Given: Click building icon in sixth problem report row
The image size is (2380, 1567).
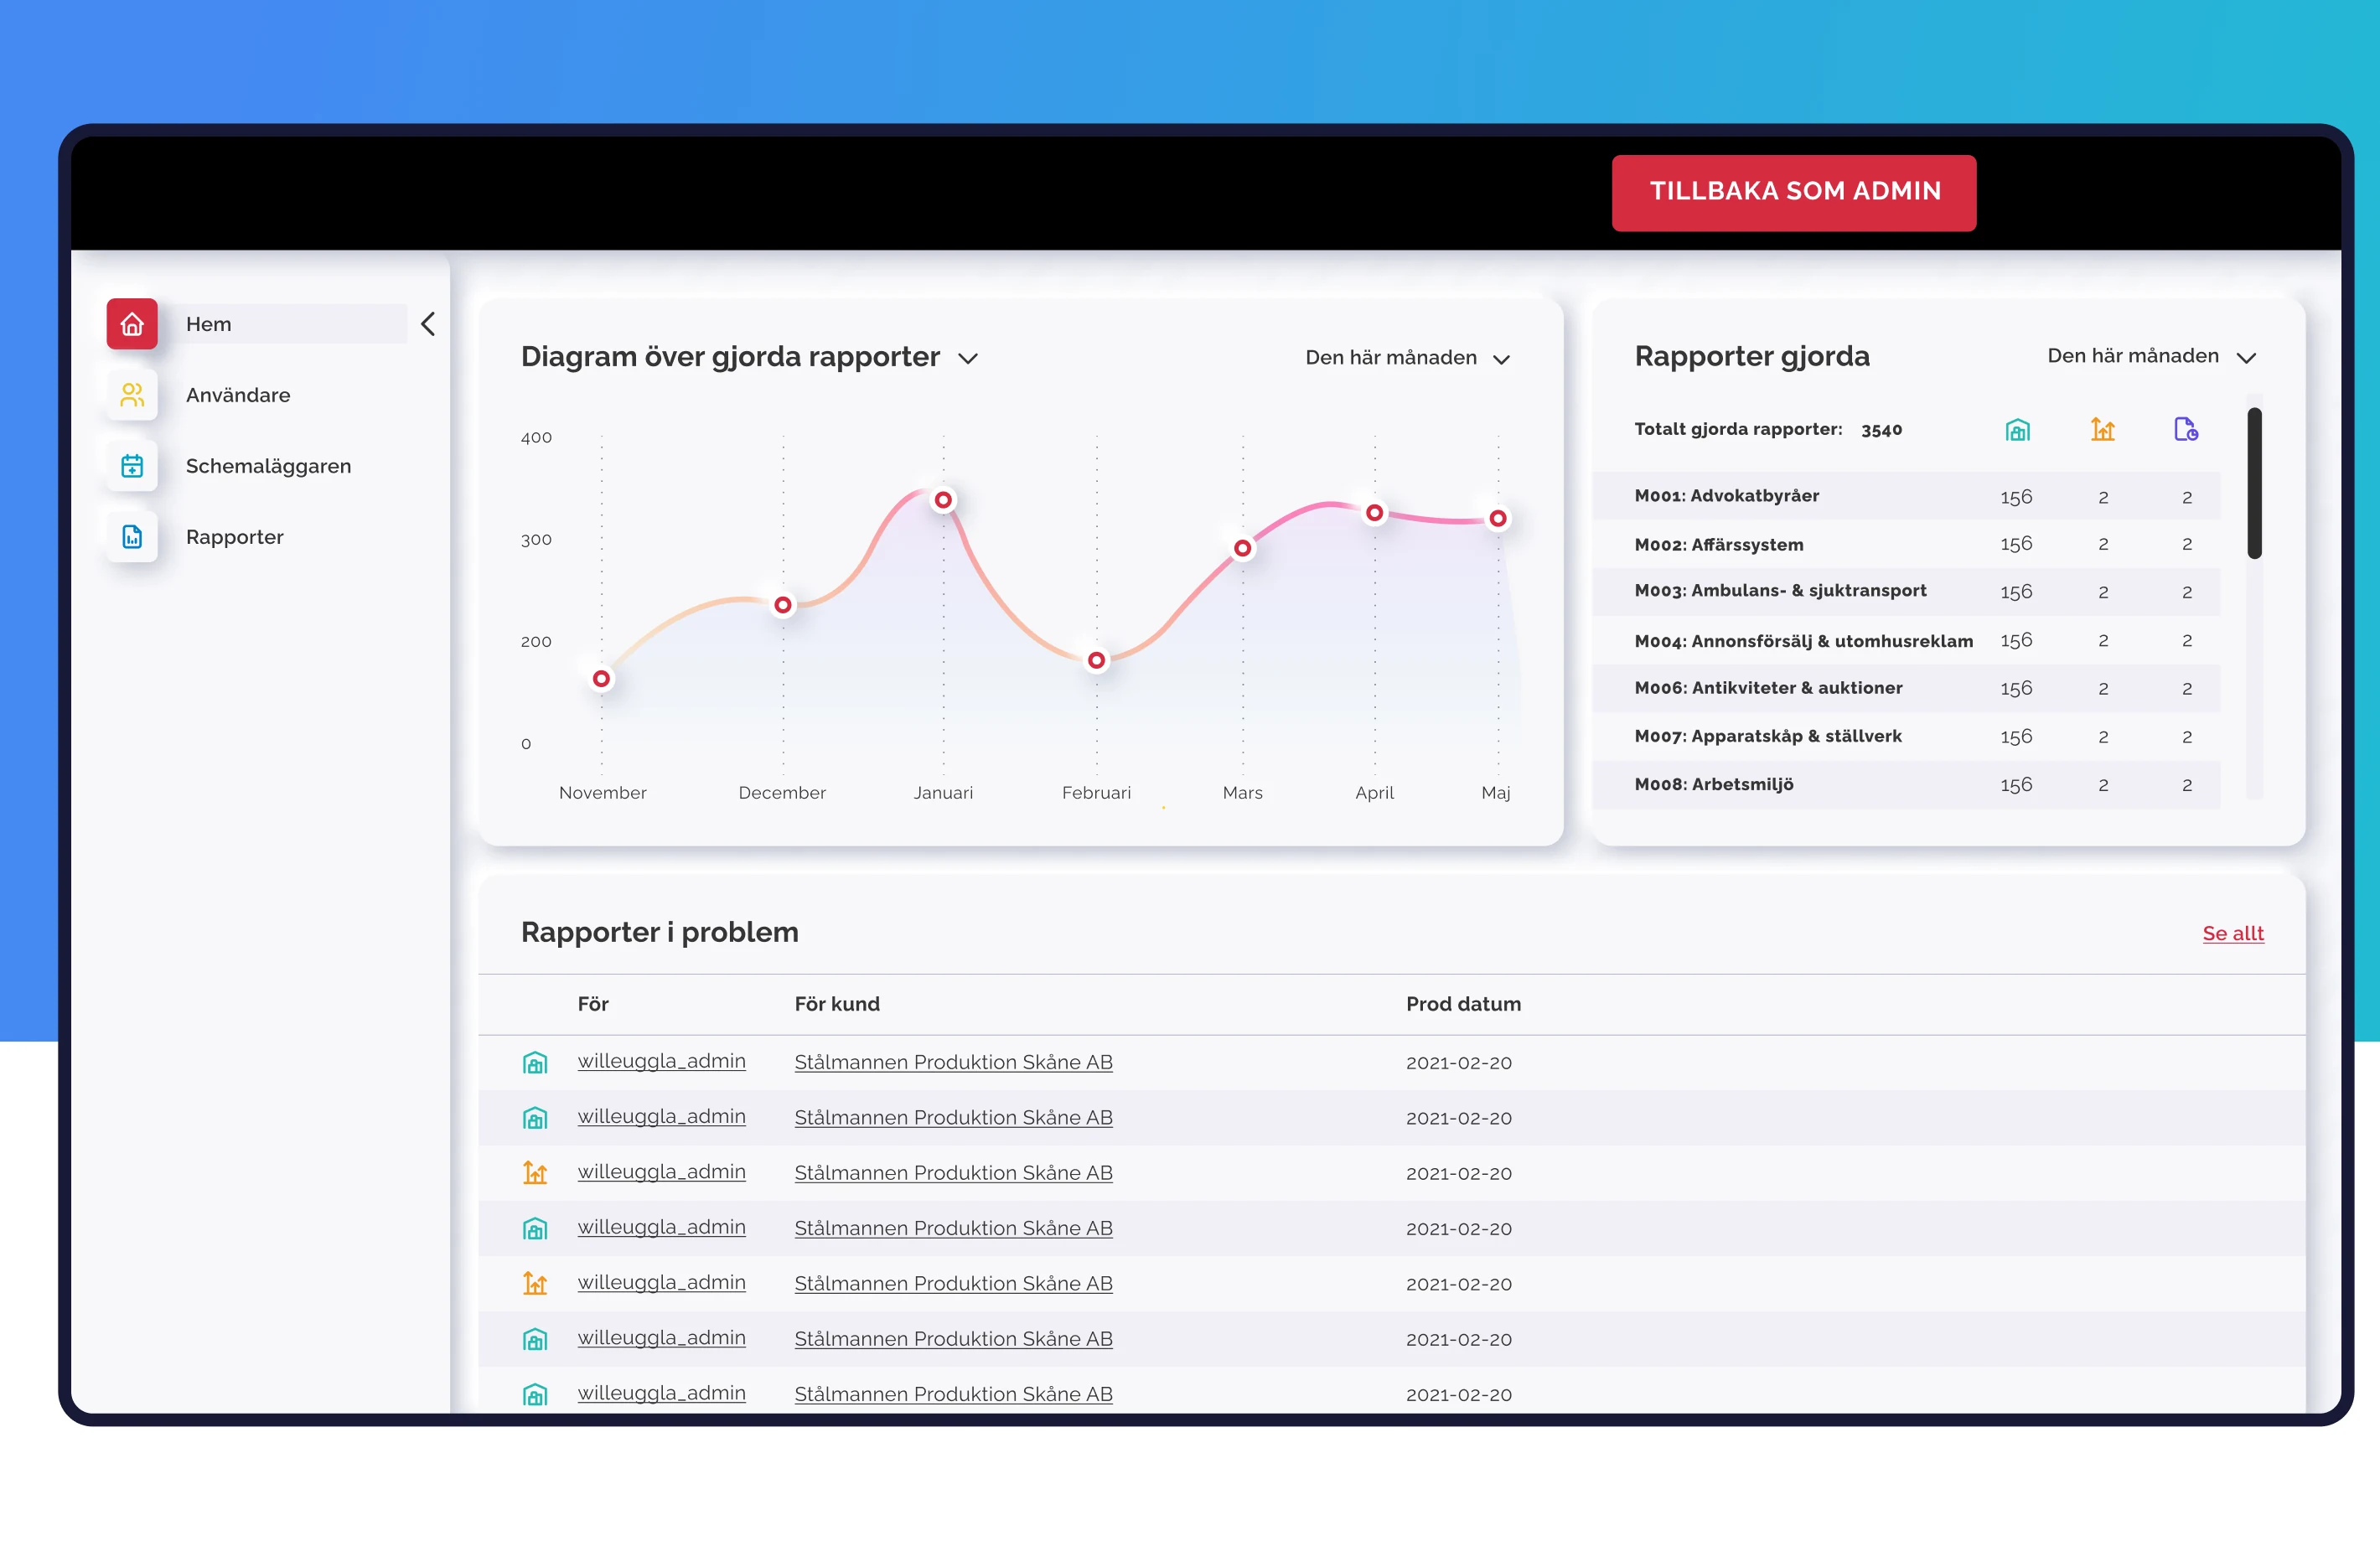Looking at the screenshot, I should click(535, 1339).
